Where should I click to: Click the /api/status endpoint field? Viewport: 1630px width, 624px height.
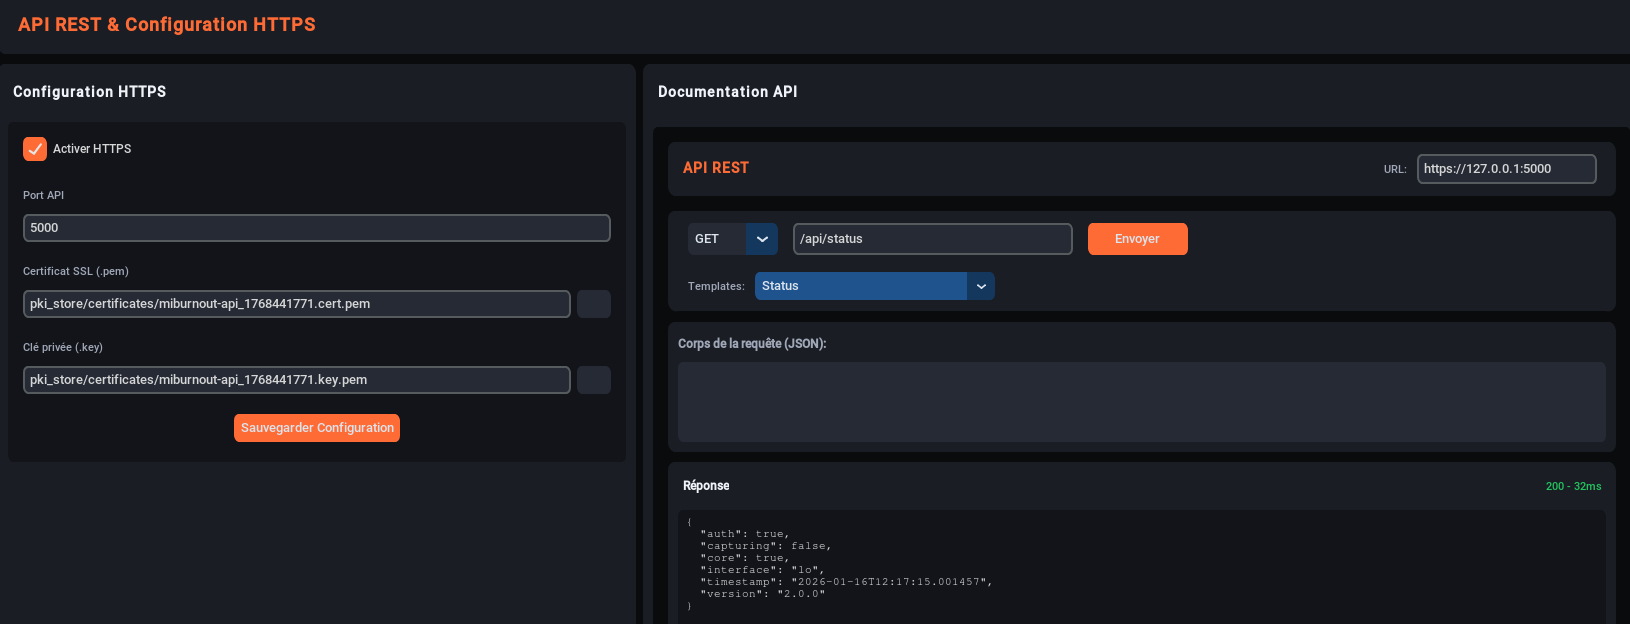pyautogui.click(x=933, y=239)
